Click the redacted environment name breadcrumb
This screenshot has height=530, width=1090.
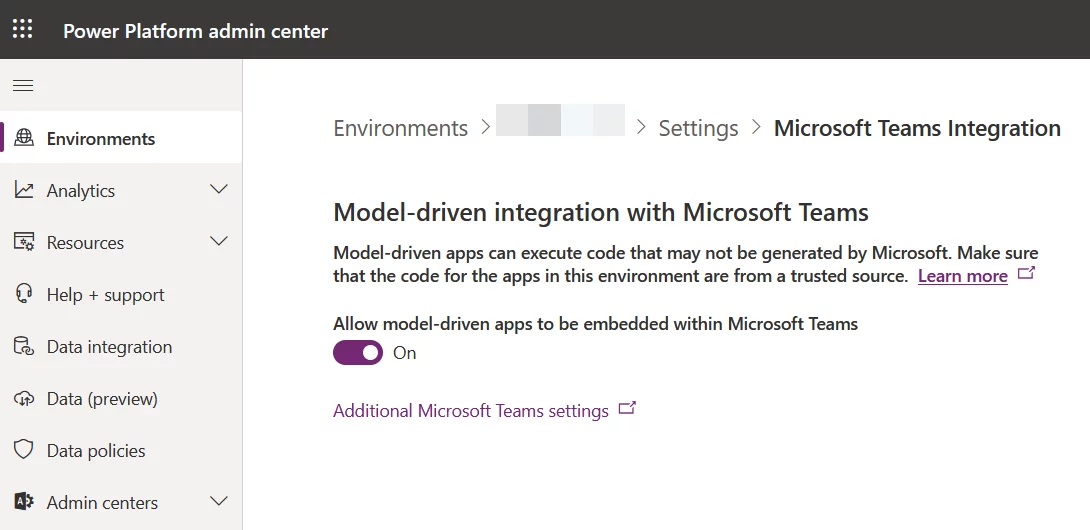[x=560, y=120]
